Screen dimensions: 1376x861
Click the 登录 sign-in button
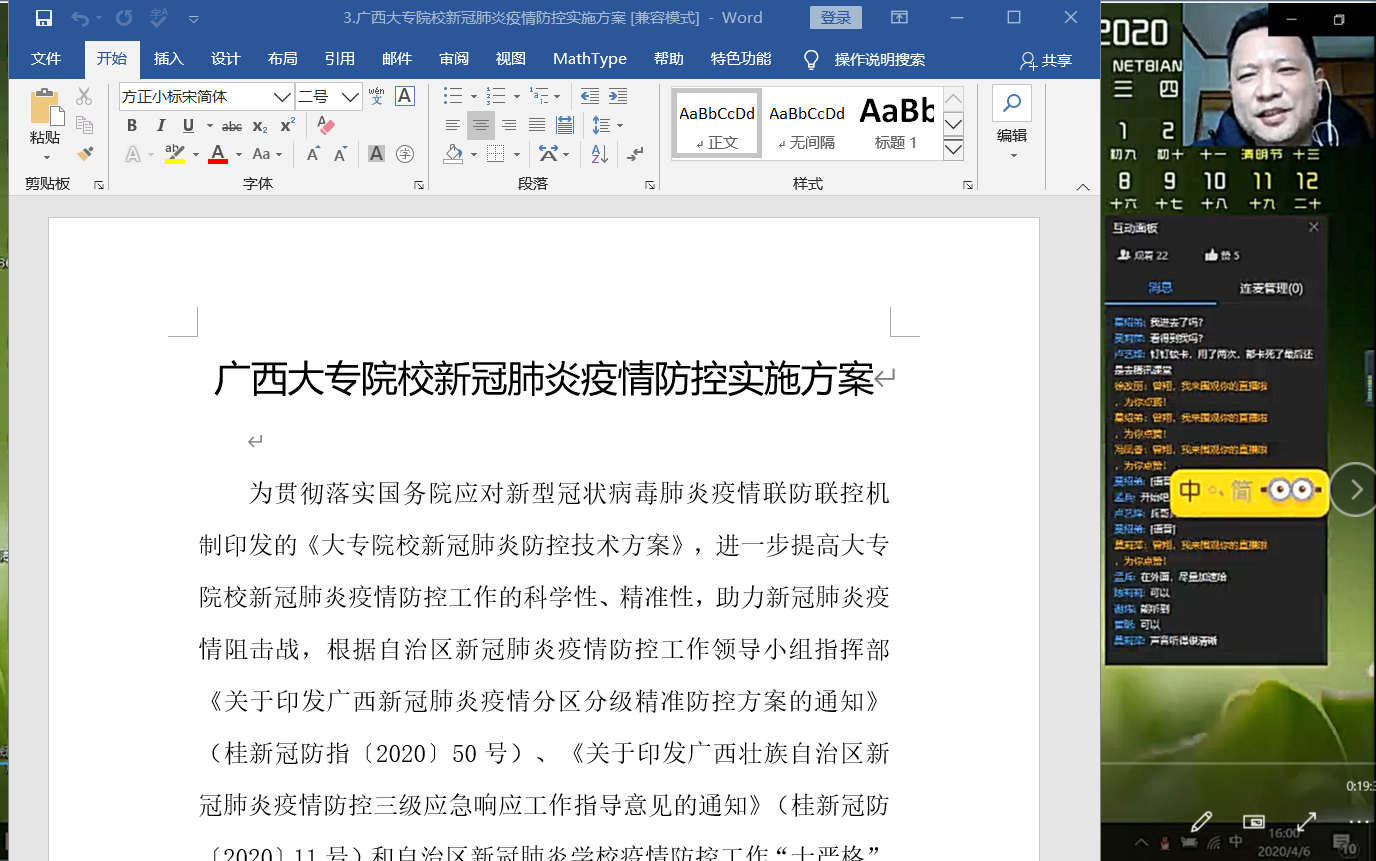click(835, 18)
